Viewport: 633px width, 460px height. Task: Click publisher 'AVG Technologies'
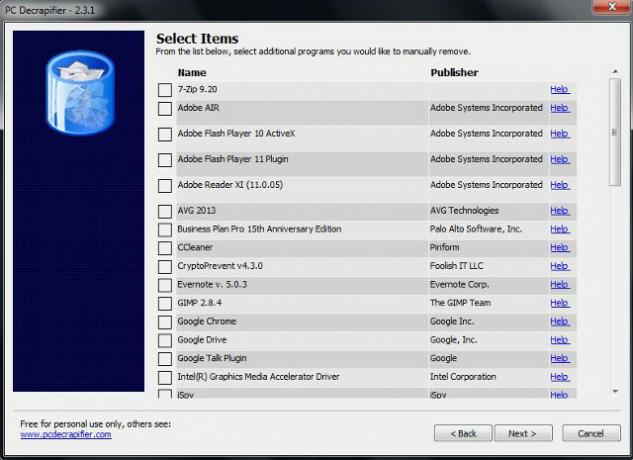[x=464, y=210]
